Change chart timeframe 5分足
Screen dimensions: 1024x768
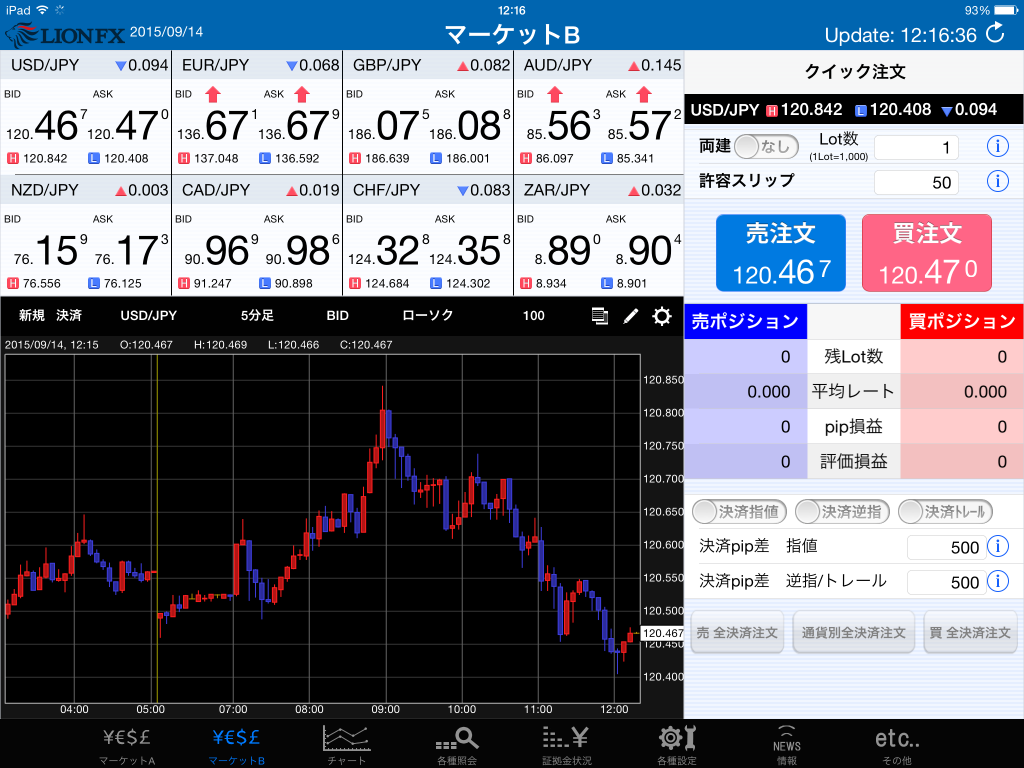click(x=257, y=315)
